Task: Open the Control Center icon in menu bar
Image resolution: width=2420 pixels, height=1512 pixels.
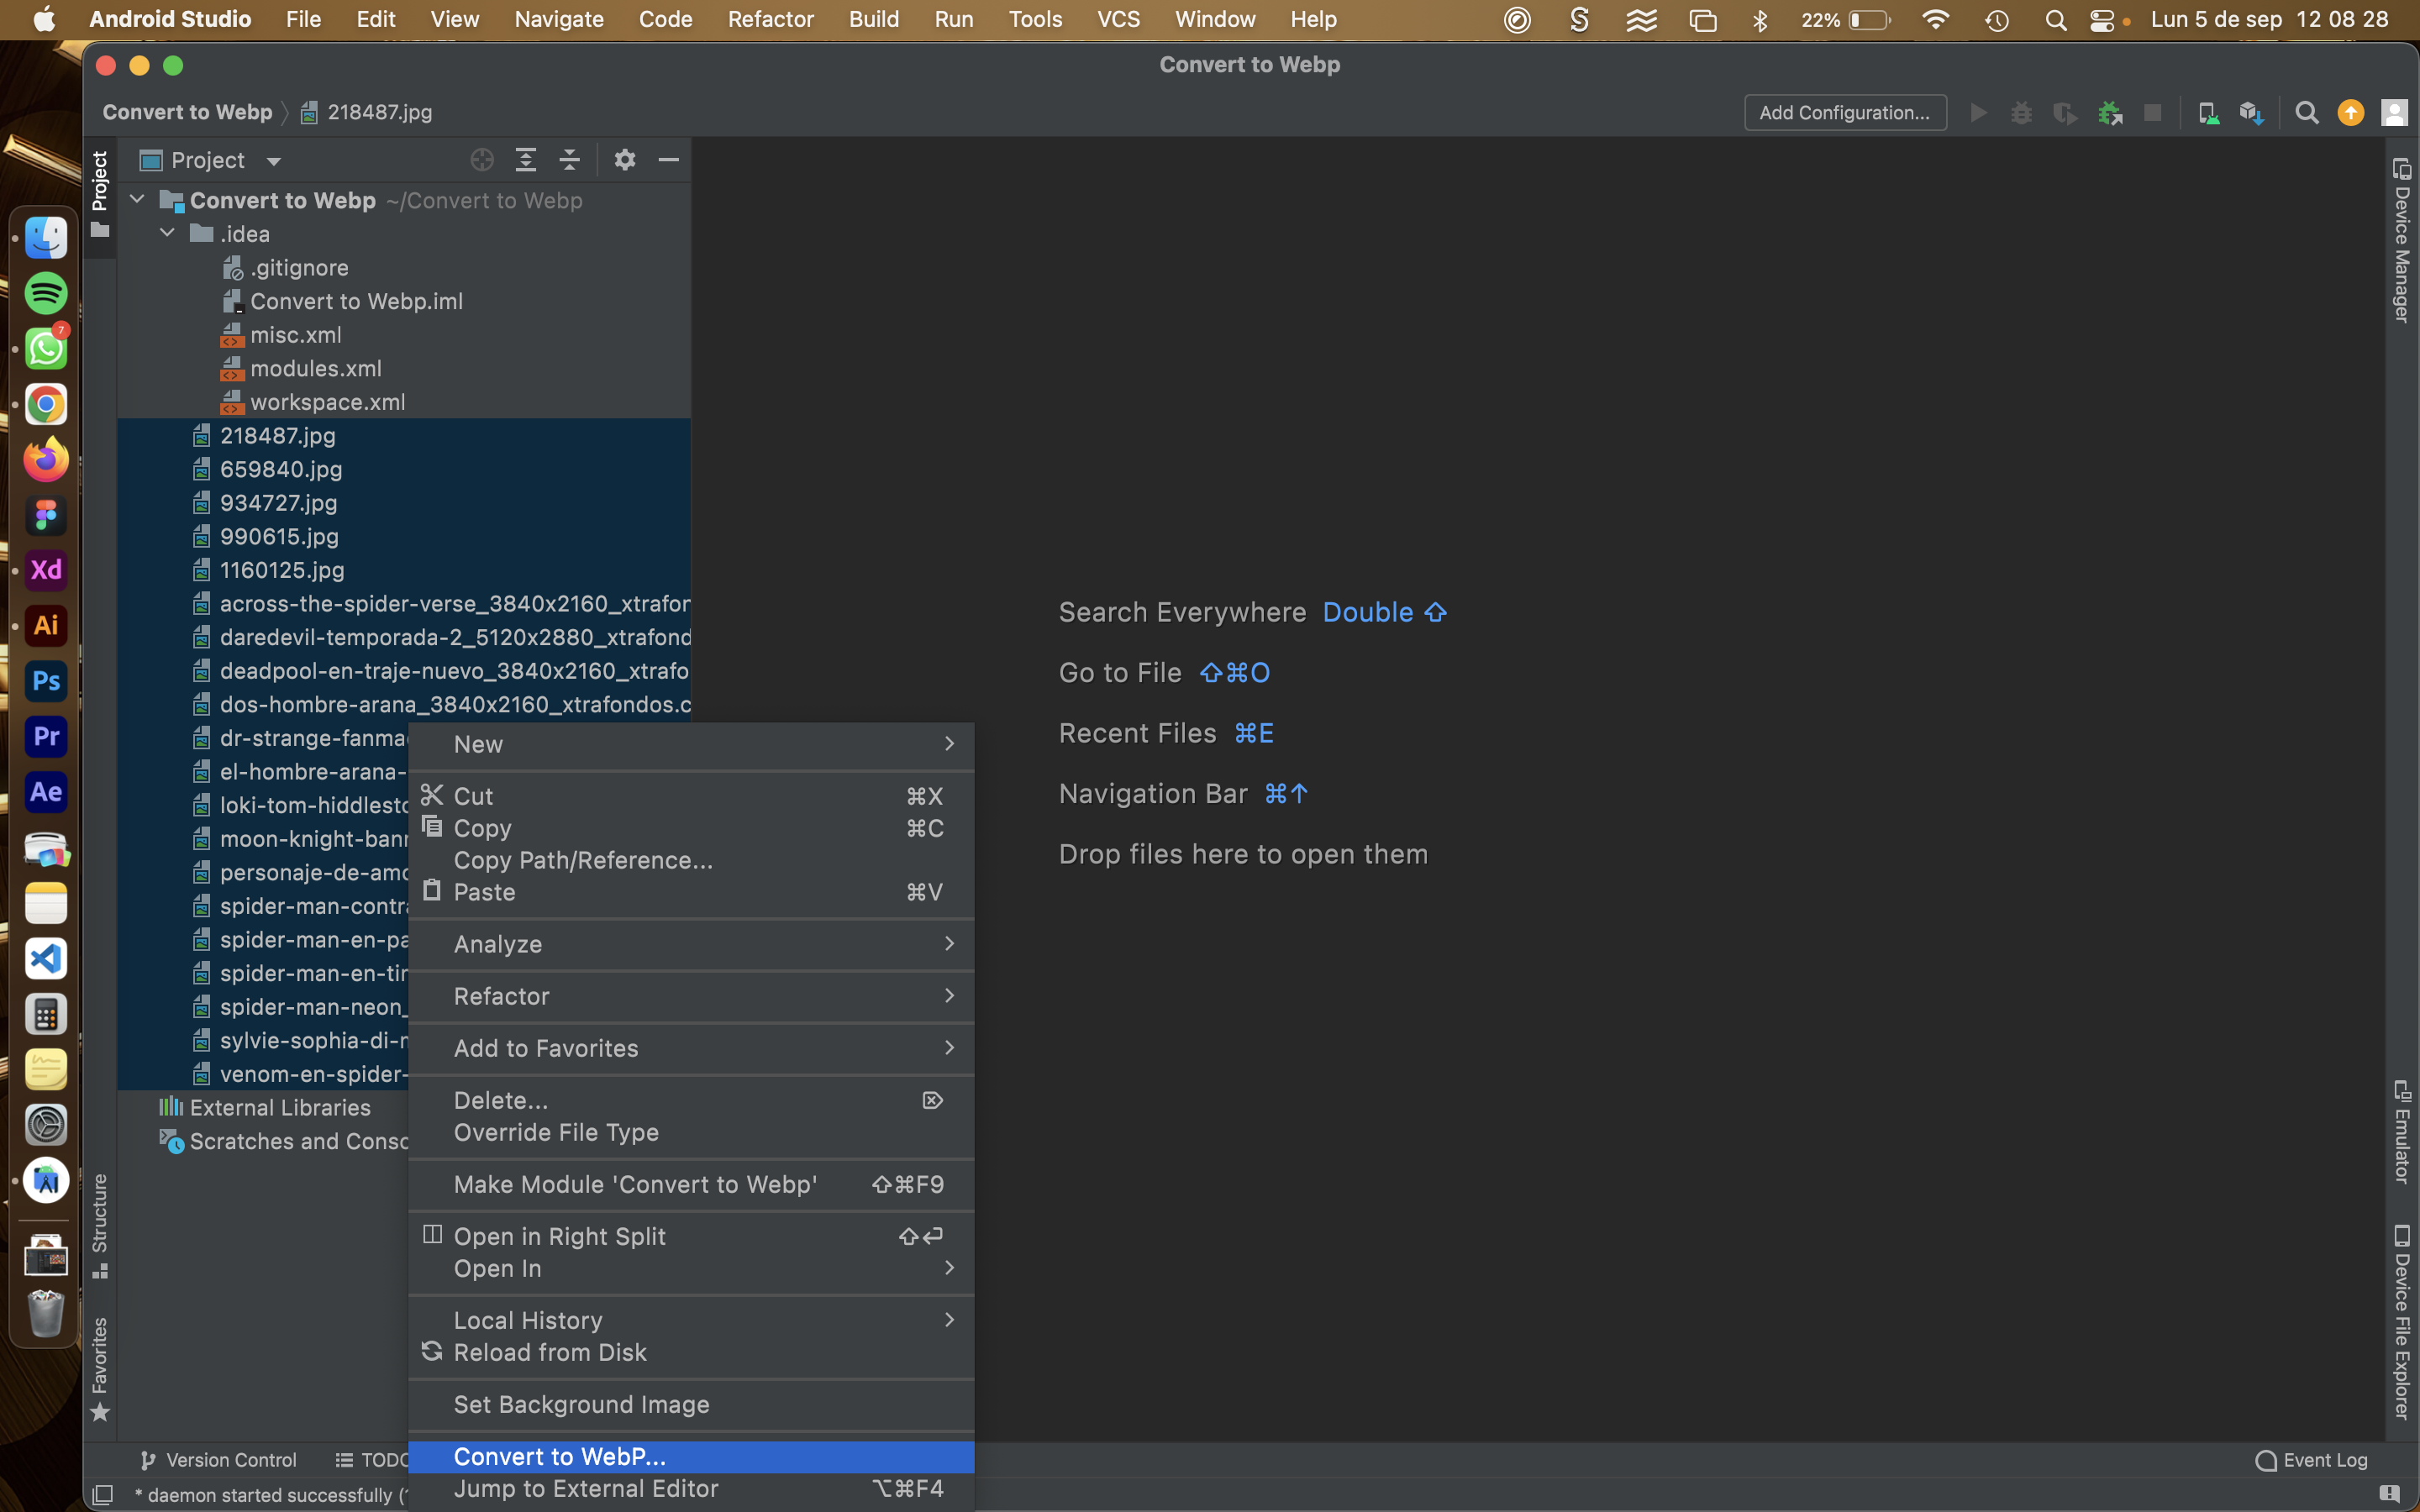Action: [x=2102, y=20]
